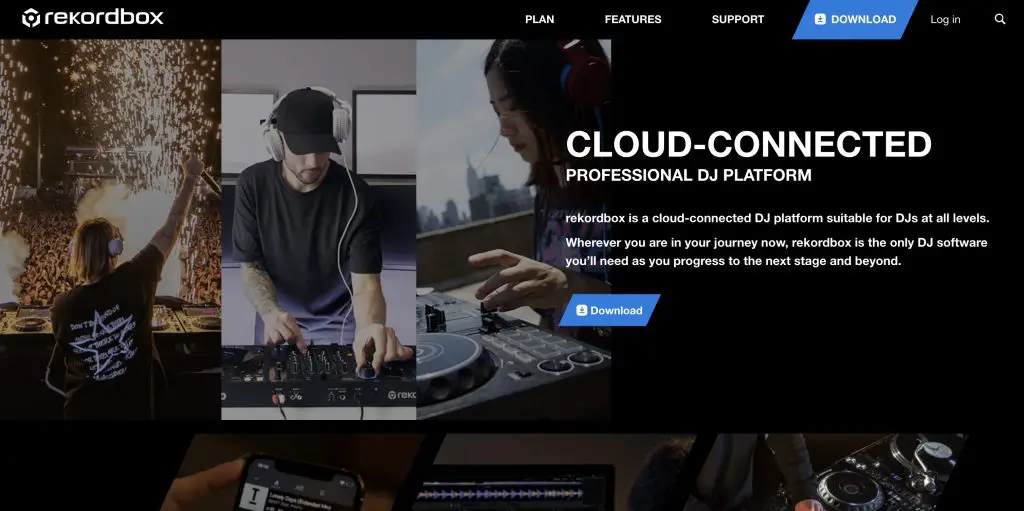Click the blue Download button in the hero section

tap(609, 310)
